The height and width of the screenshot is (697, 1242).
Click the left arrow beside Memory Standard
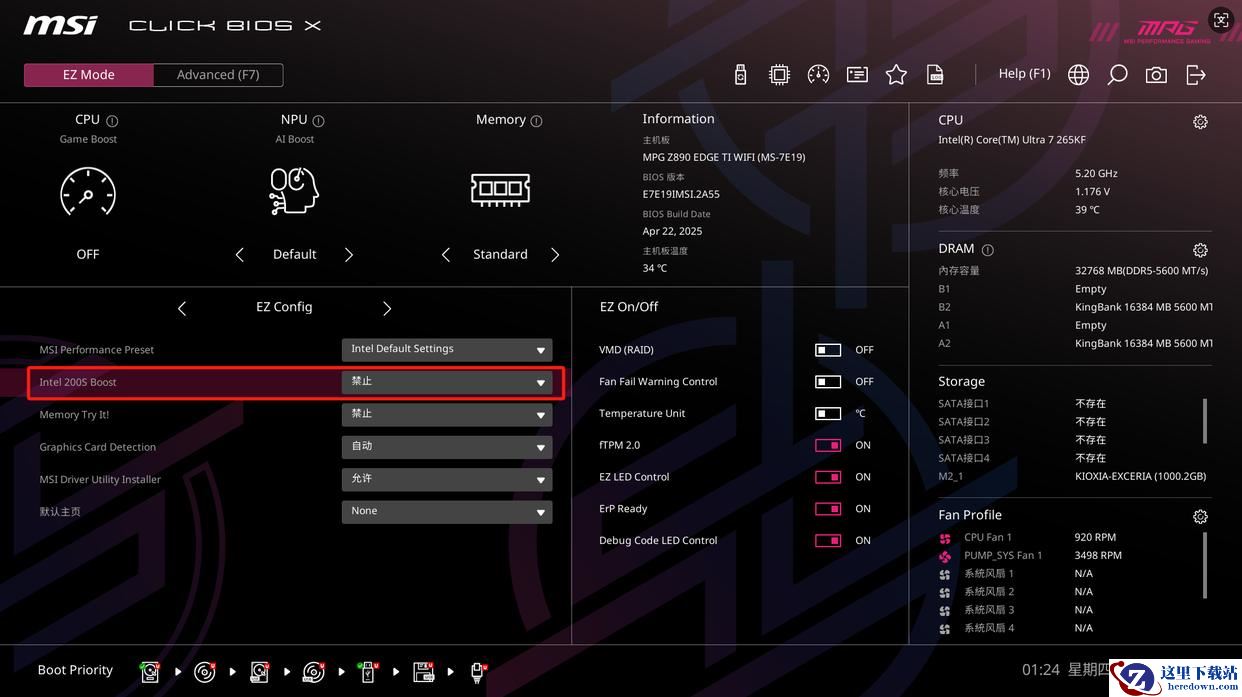pos(446,255)
